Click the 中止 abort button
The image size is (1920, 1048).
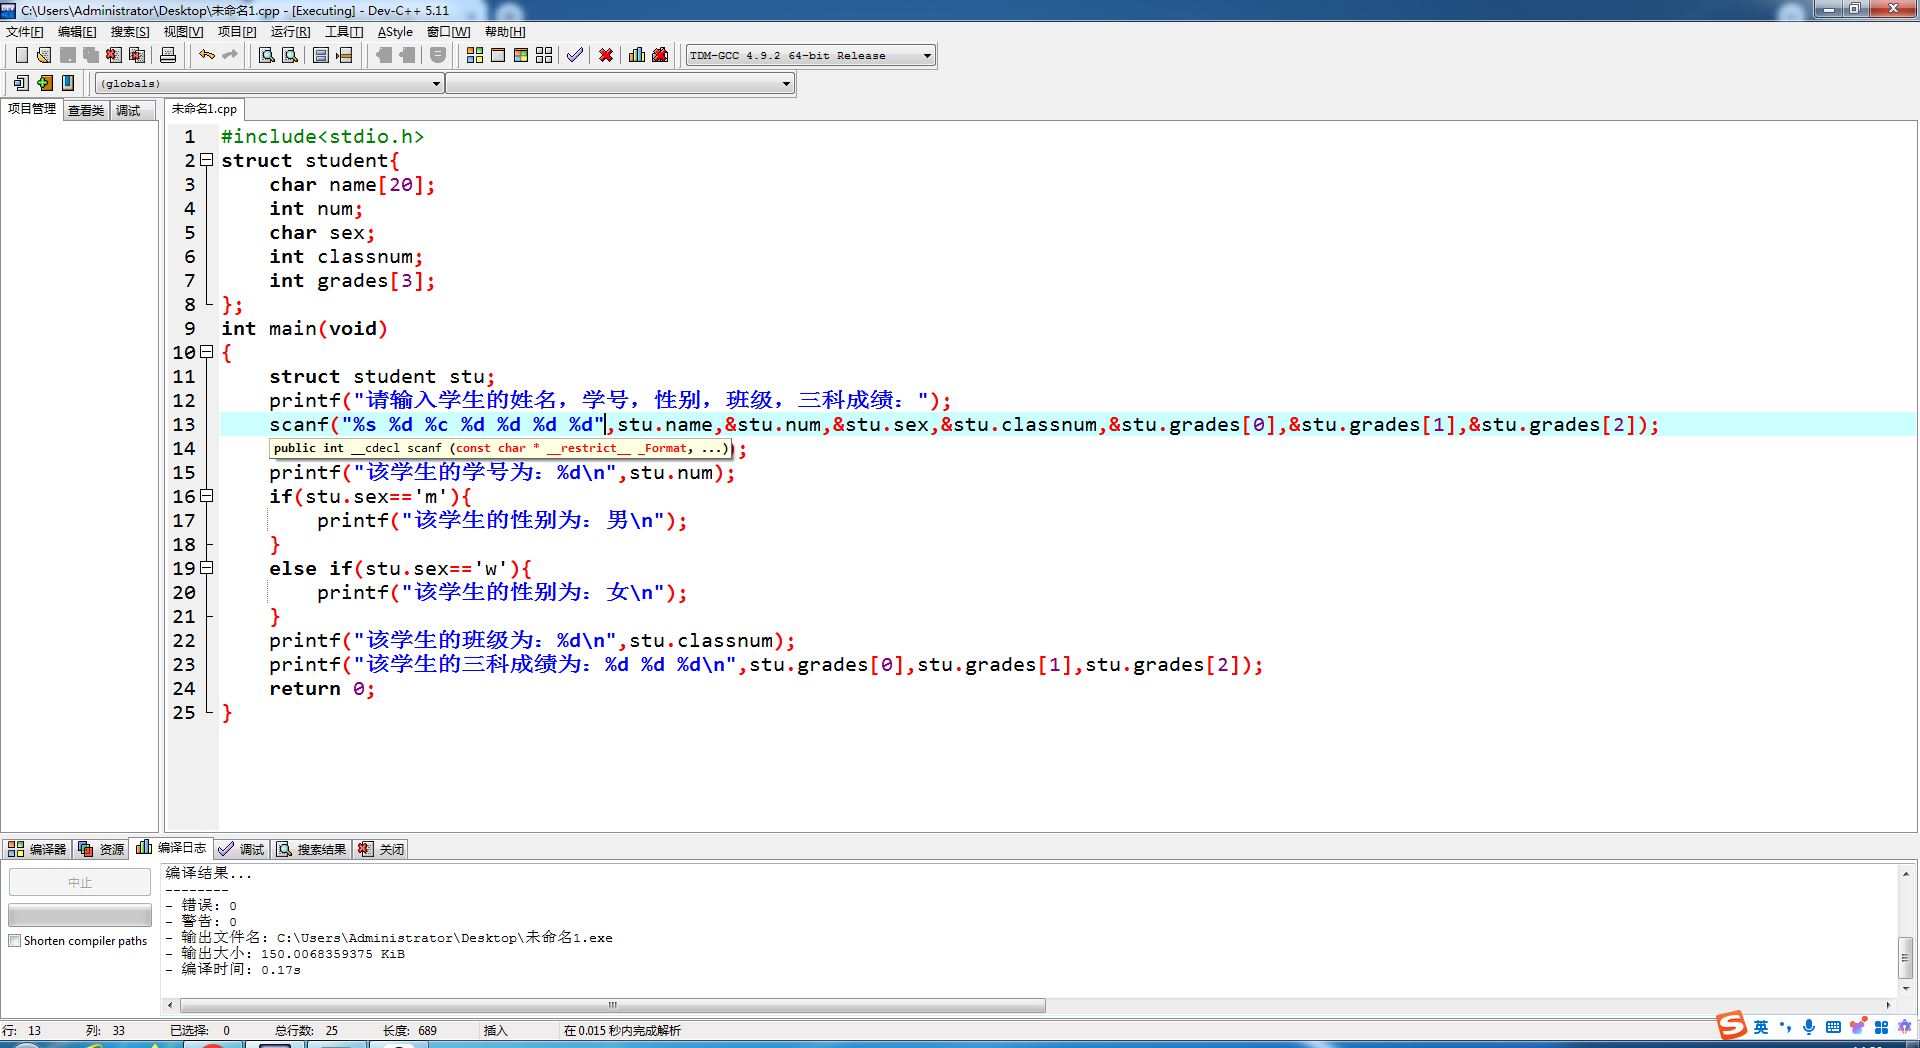point(80,882)
